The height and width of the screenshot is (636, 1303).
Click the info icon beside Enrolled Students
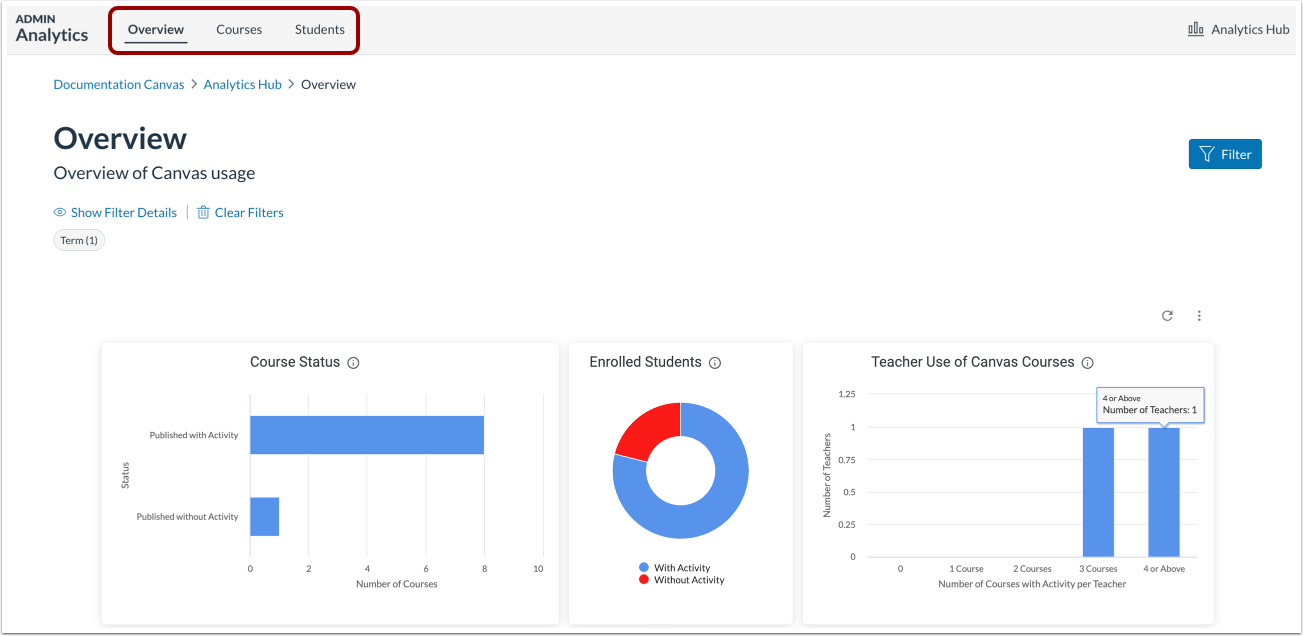(x=714, y=363)
